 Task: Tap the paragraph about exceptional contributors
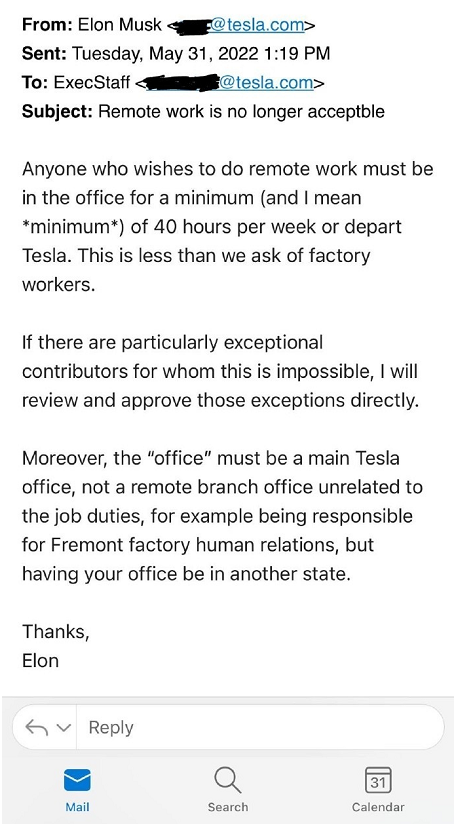(220, 371)
